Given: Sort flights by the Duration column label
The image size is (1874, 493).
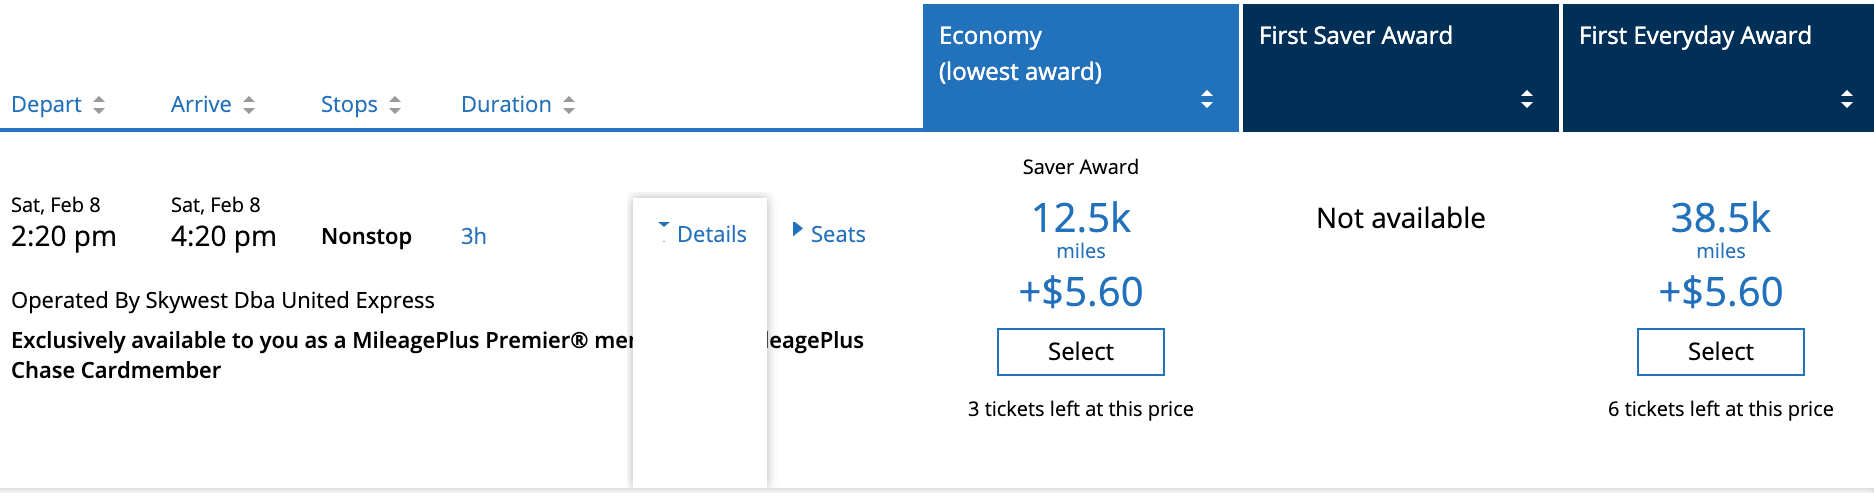Looking at the screenshot, I should [x=506, y=105].
